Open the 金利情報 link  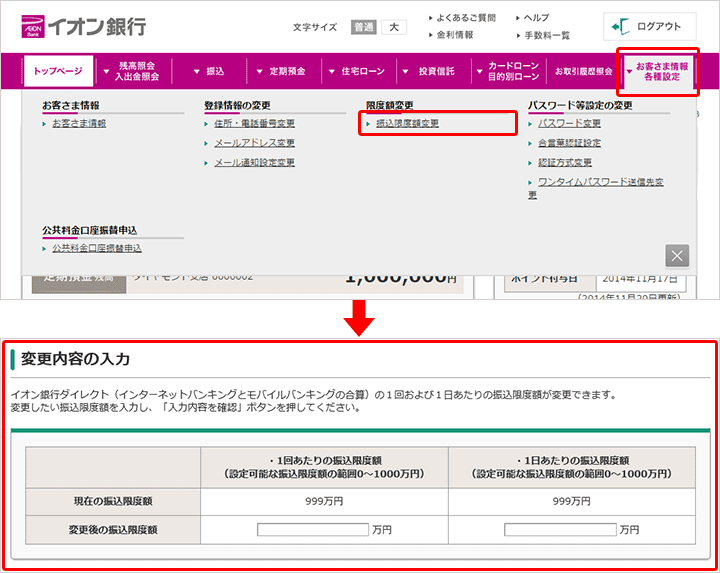(455, 35)
